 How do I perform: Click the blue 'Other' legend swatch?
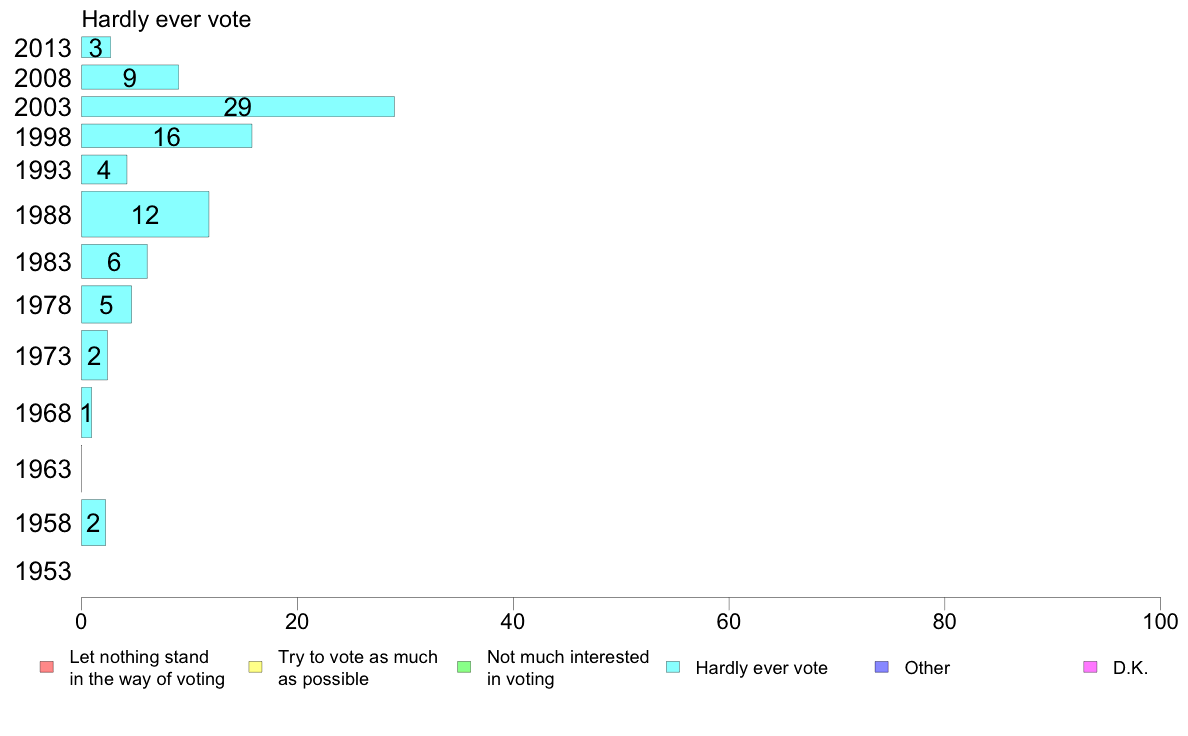point(882,667)
